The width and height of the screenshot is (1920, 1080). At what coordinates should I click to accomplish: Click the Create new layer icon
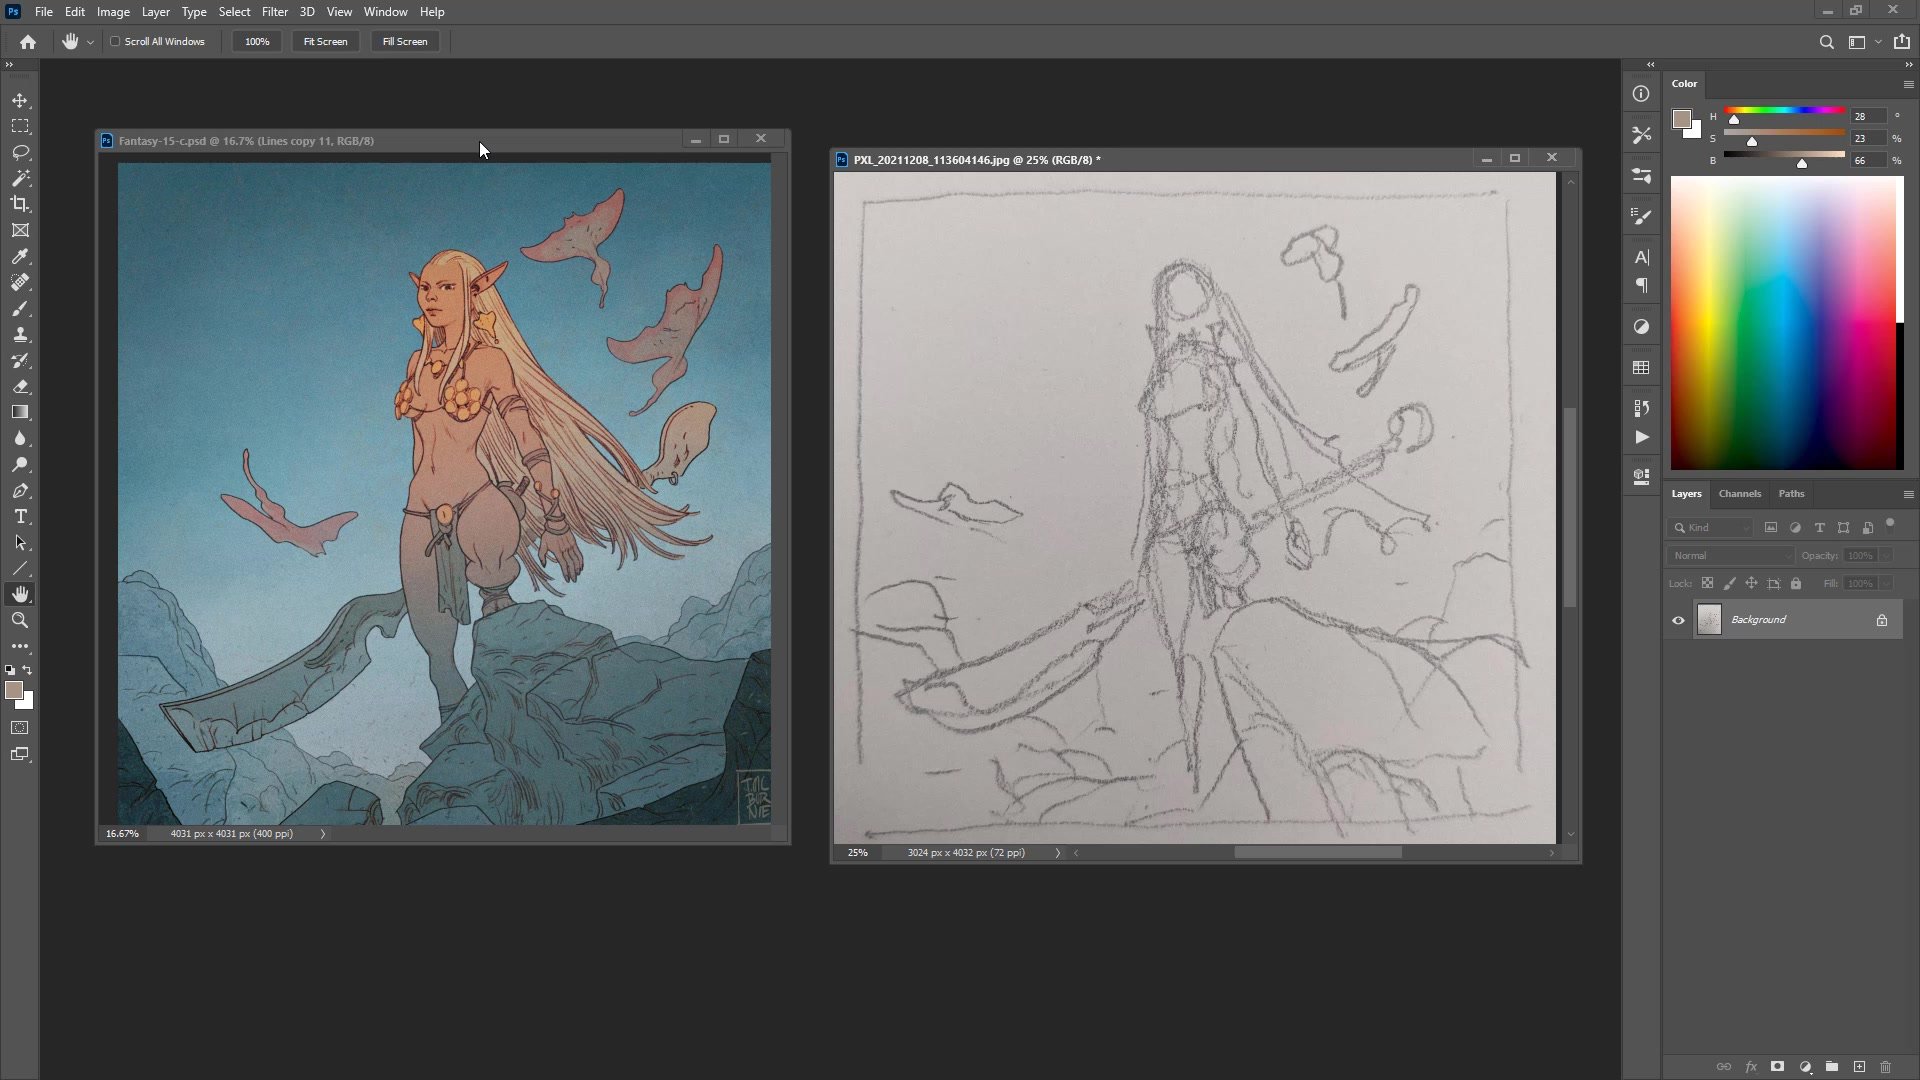pos(1859,1067)
